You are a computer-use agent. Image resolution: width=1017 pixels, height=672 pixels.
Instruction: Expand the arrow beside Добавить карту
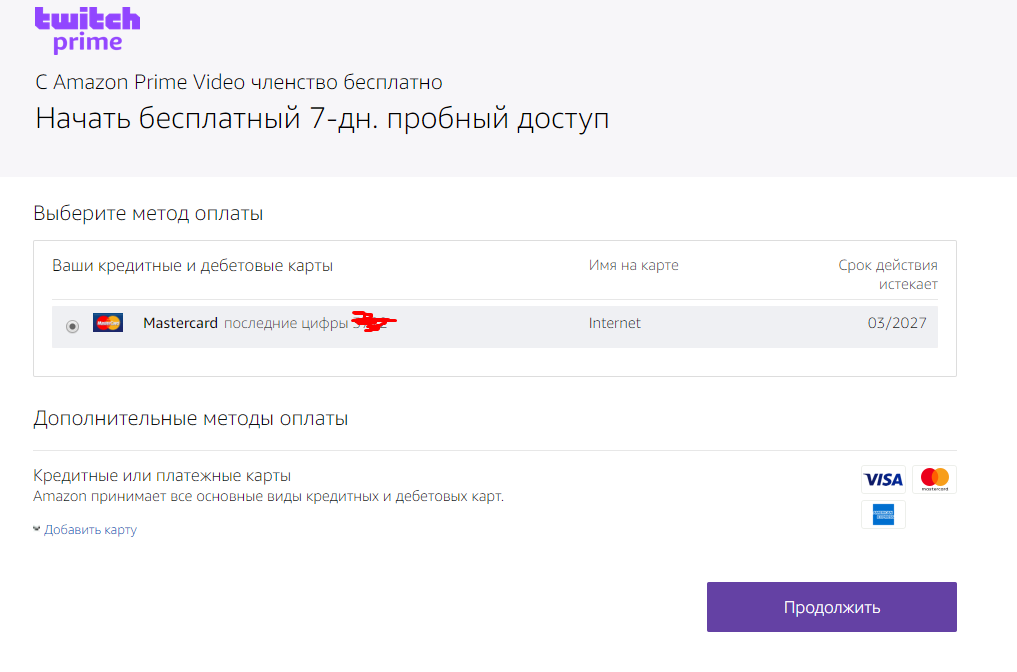[36, 529]
